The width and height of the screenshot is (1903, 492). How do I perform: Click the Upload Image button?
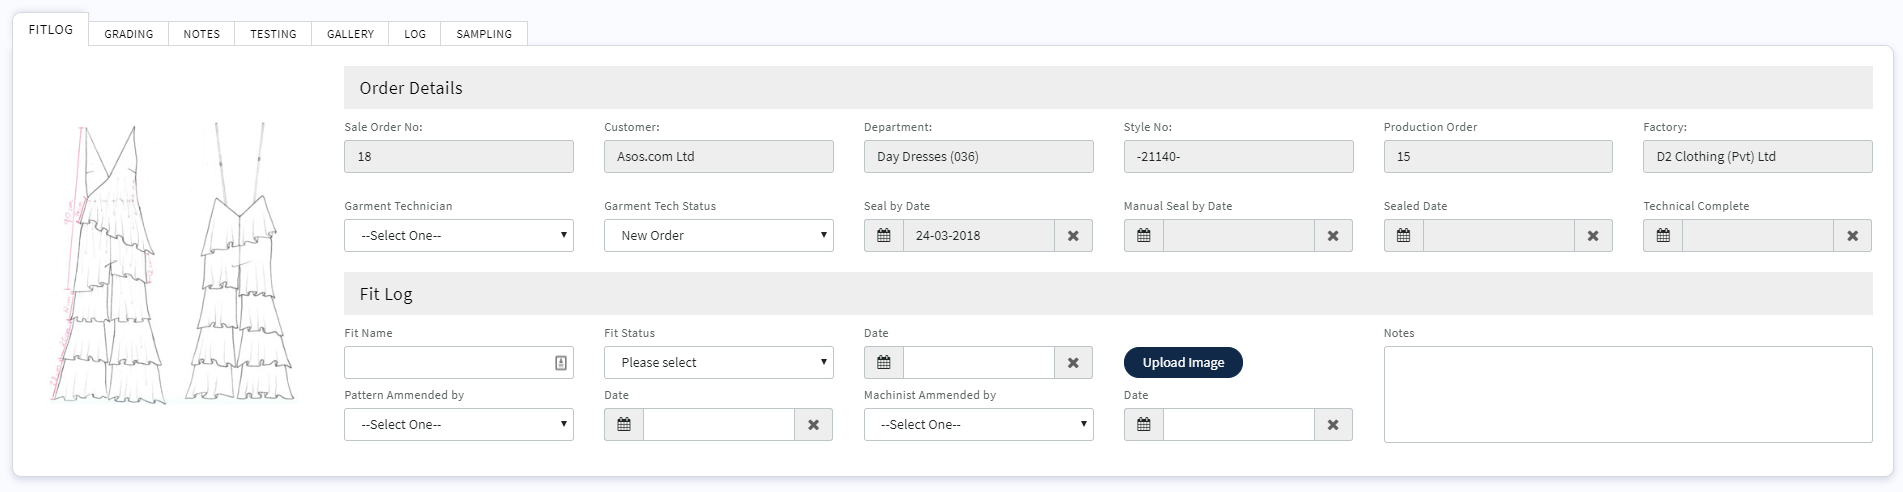point(1183,363)
